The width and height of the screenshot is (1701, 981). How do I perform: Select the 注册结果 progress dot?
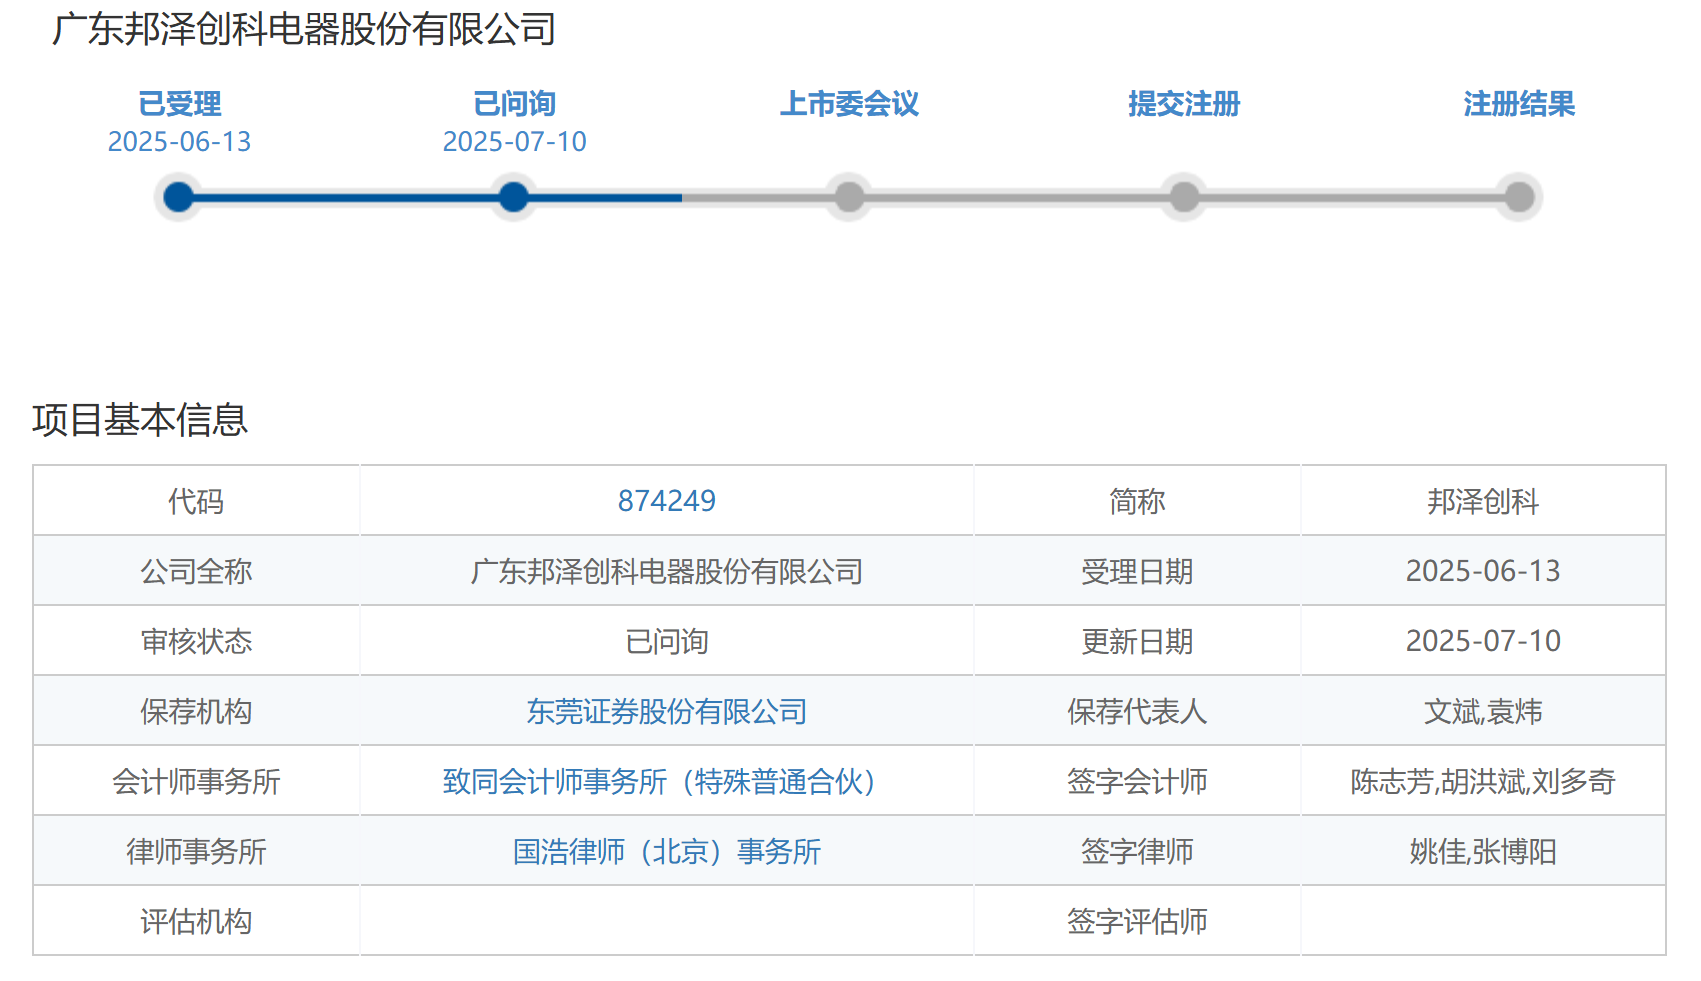tap(1519, 197)
